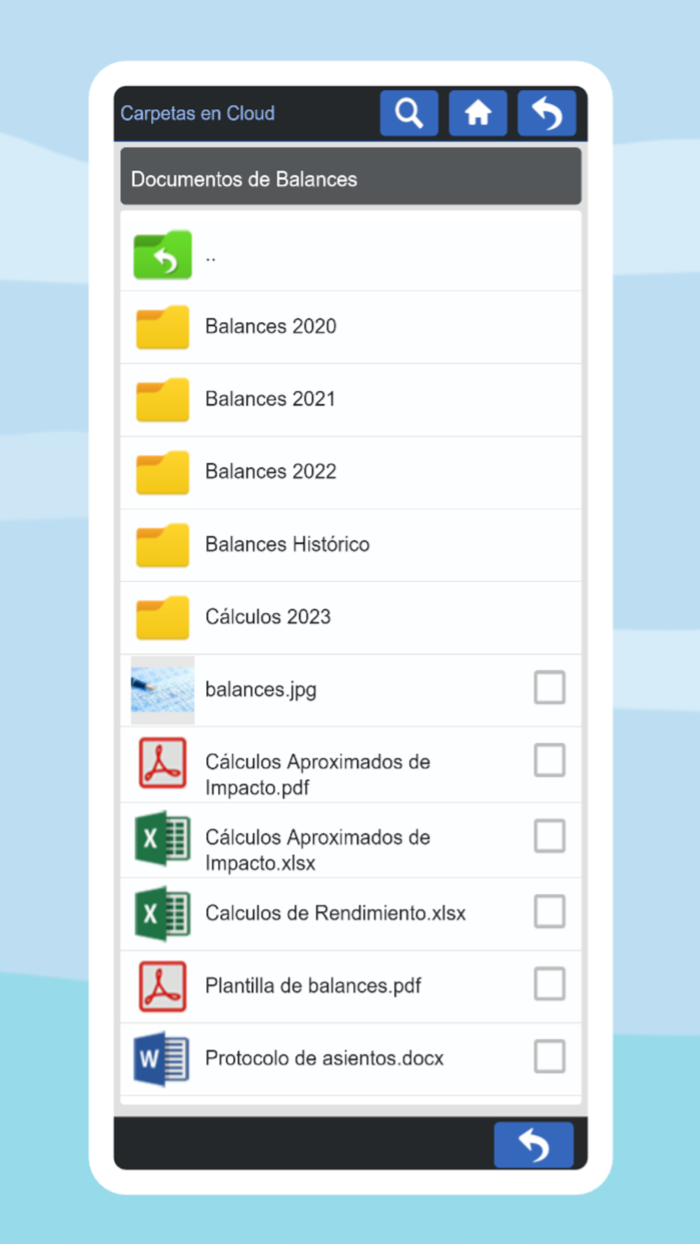Open the Word icon for Protocolo de asientos
Screen dimensions: 700x1244
point(161,1057)
